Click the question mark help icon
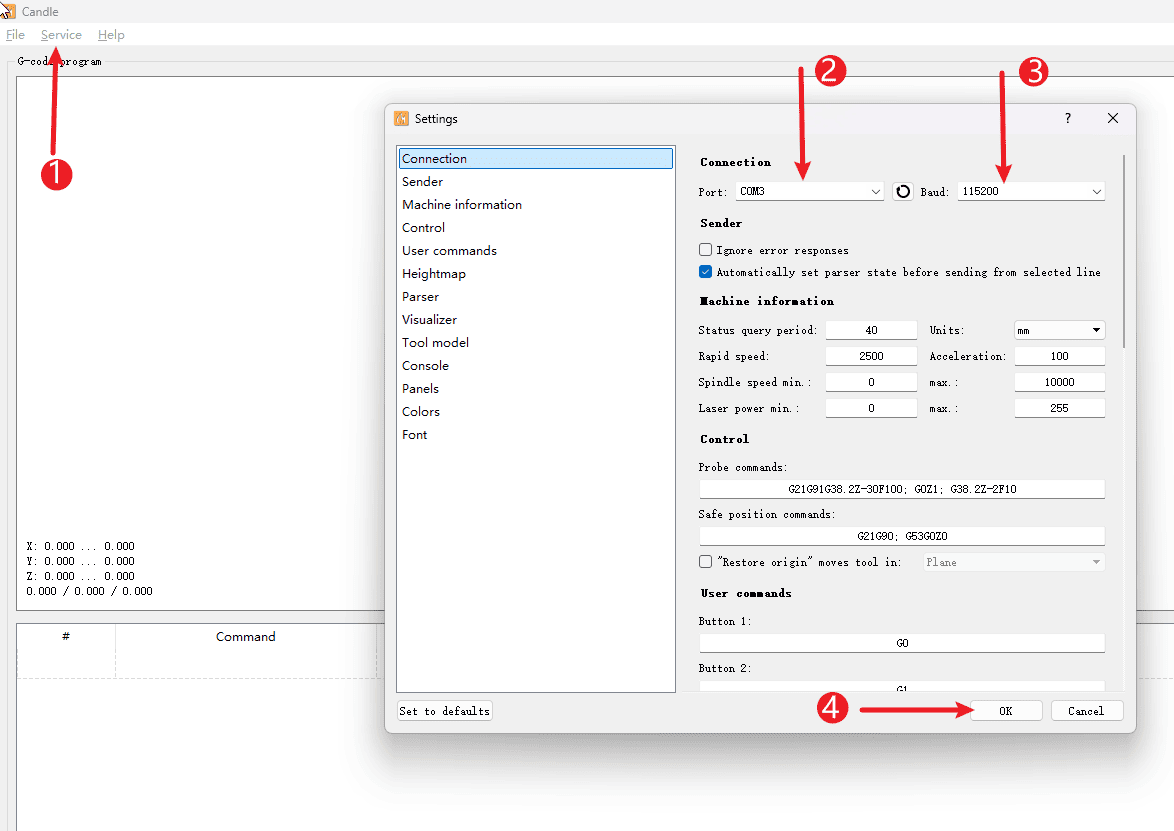 coord(1067,118)
